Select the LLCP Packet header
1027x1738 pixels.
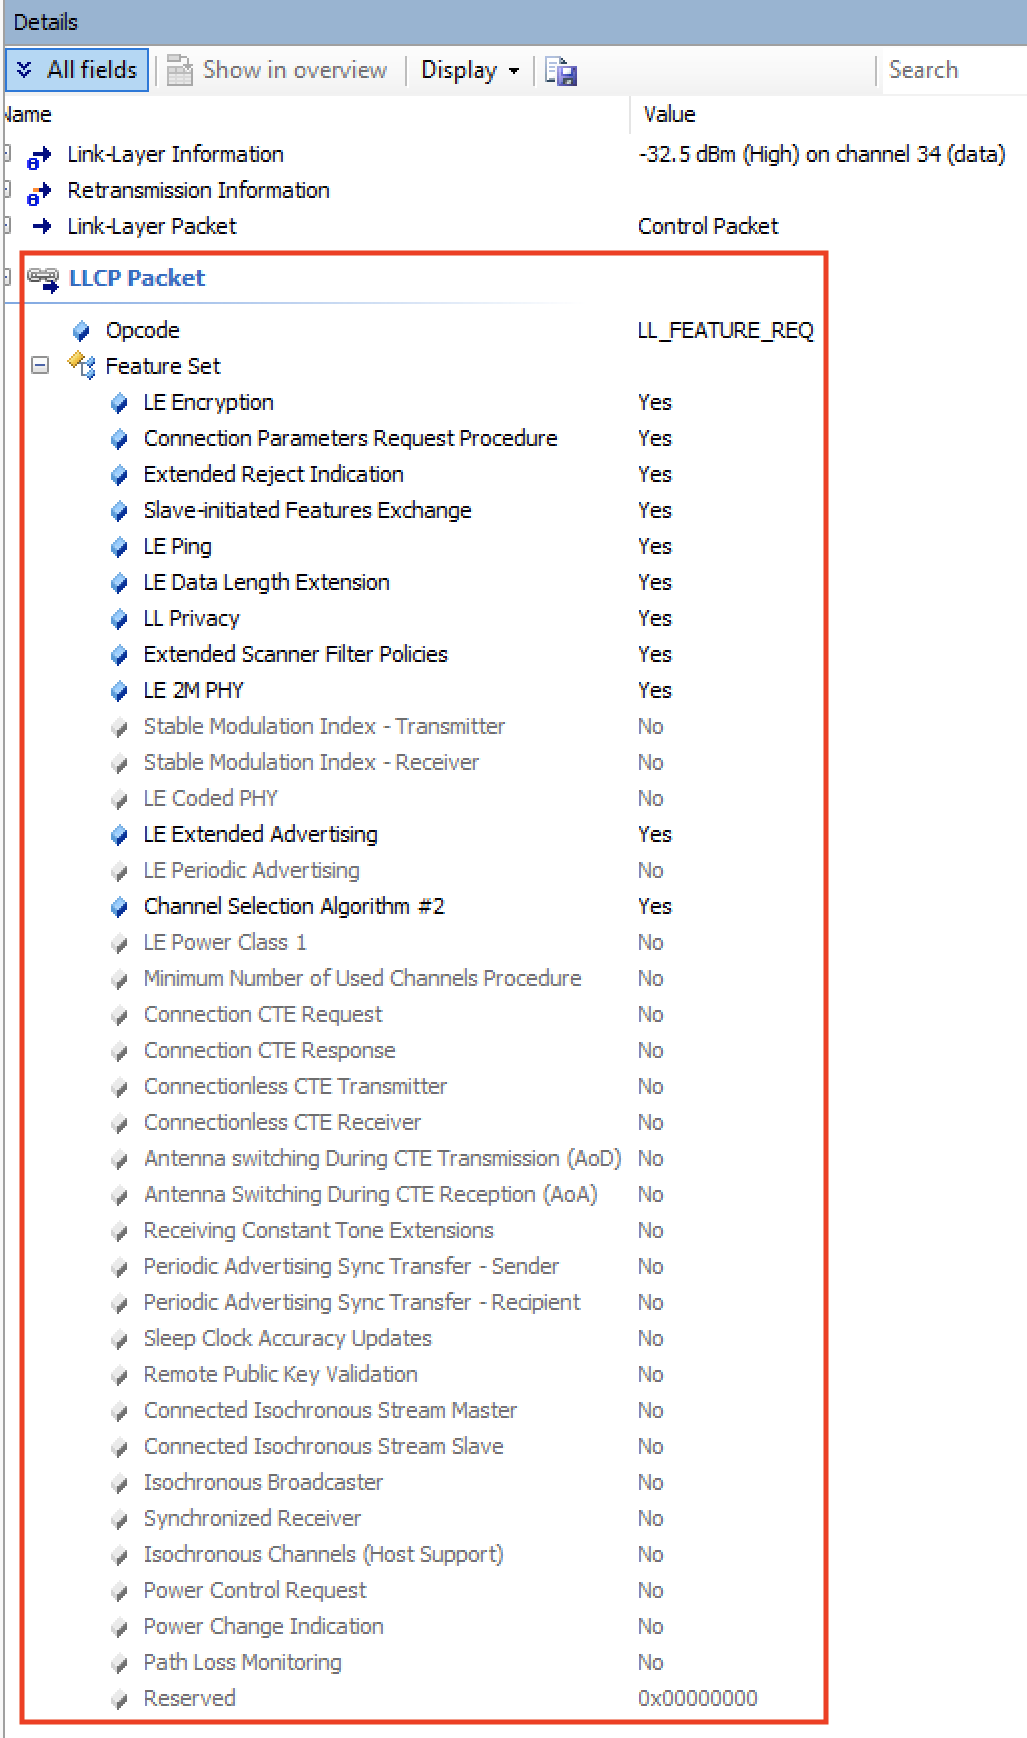(x=137, y=278)
